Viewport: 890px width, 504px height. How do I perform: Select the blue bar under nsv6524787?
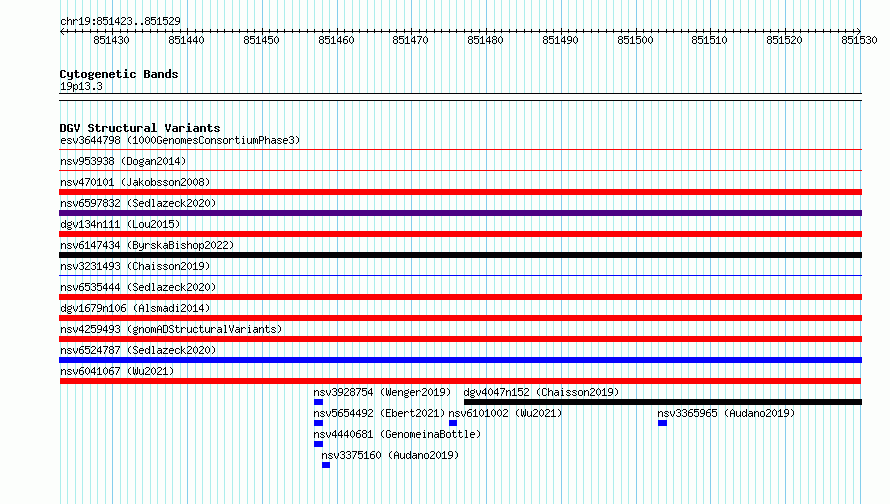(460, 360)
